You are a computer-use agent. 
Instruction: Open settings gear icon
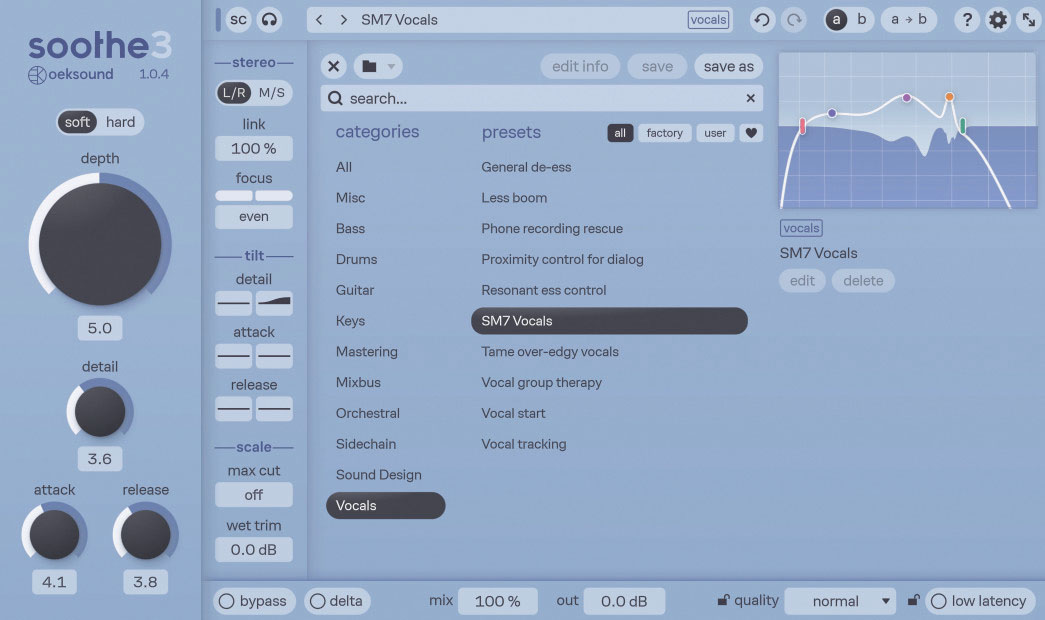998,20
